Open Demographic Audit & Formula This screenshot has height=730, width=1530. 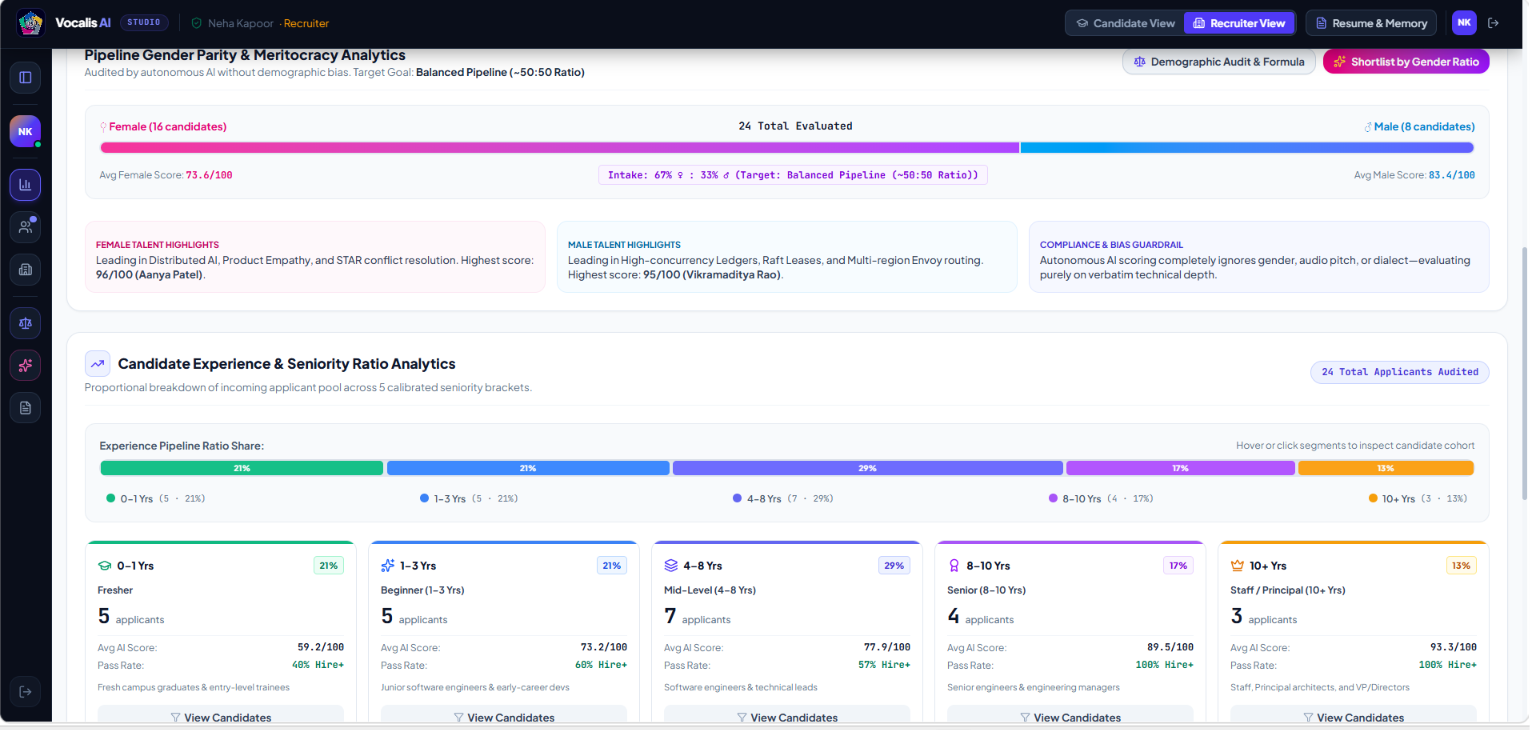point(1218,62)
